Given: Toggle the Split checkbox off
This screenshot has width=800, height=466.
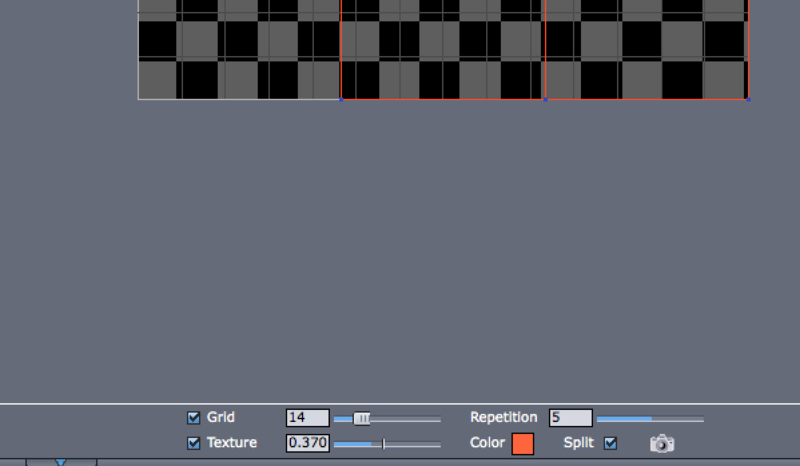Looking at the screenshot, I should coord(610,443).
